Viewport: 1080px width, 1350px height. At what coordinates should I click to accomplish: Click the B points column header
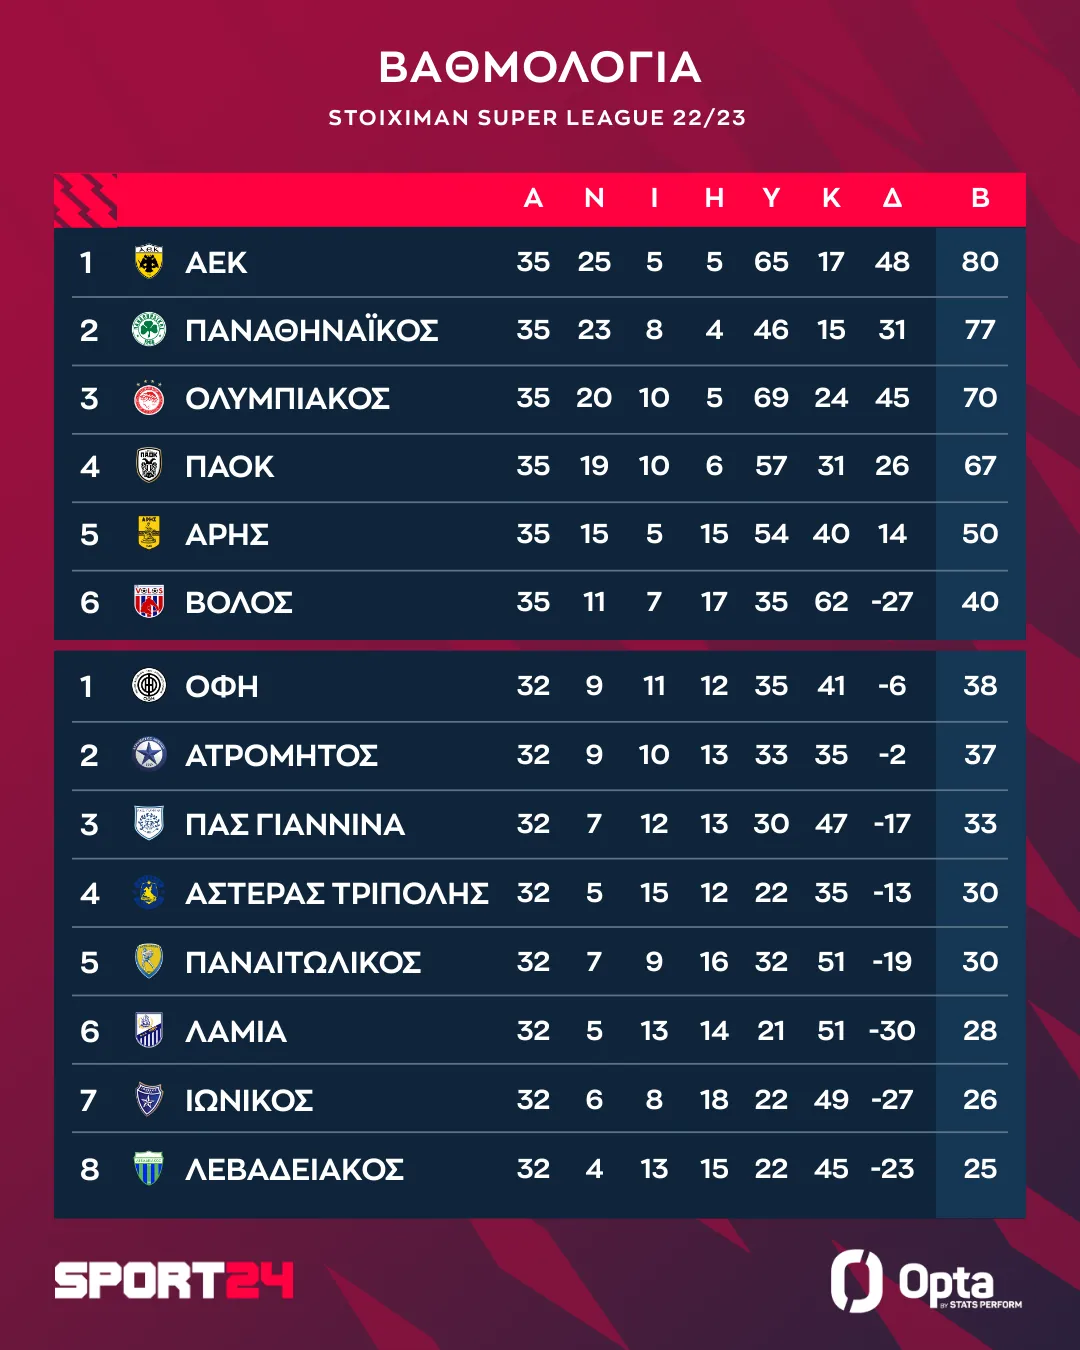click(x=980, y=198)
